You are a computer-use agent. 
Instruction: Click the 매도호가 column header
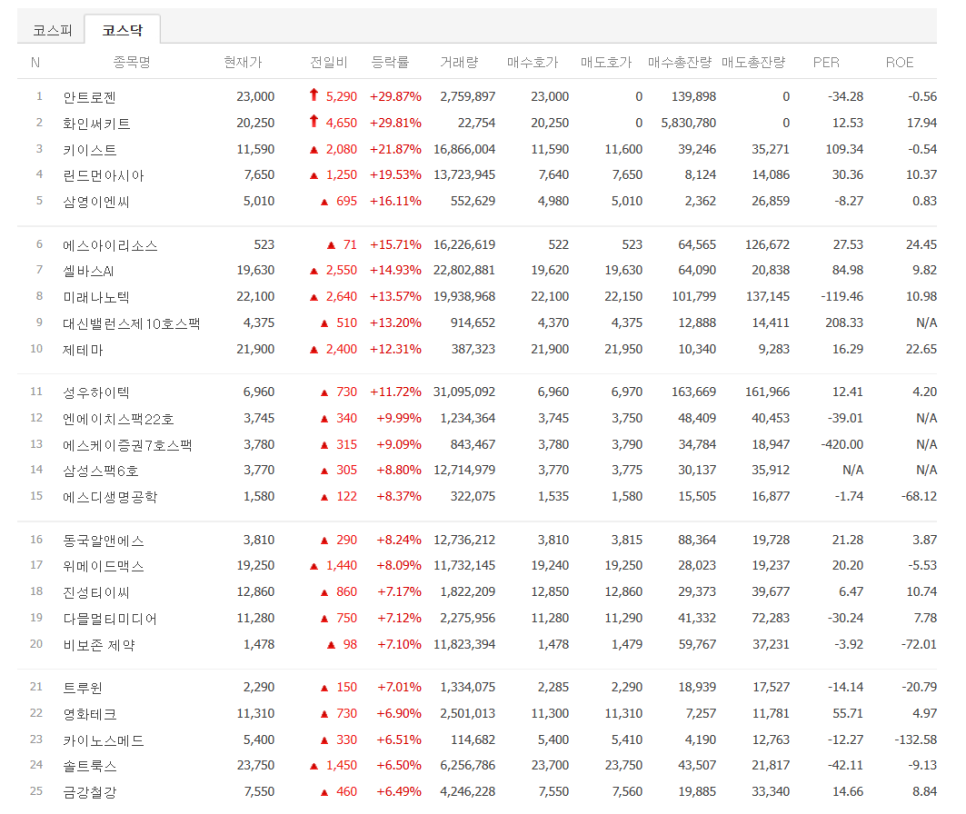pyautogui.click(x=606, y=62)
